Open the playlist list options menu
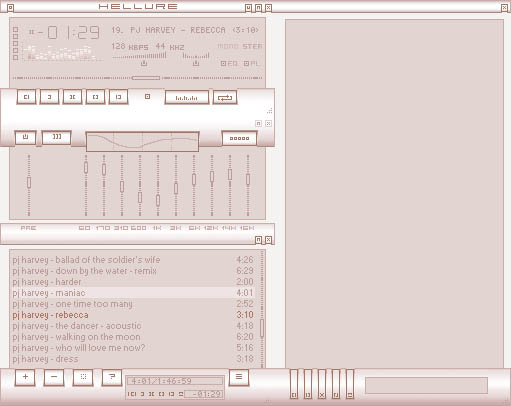This screenshot has width=511, height=406. click(239, 377)
